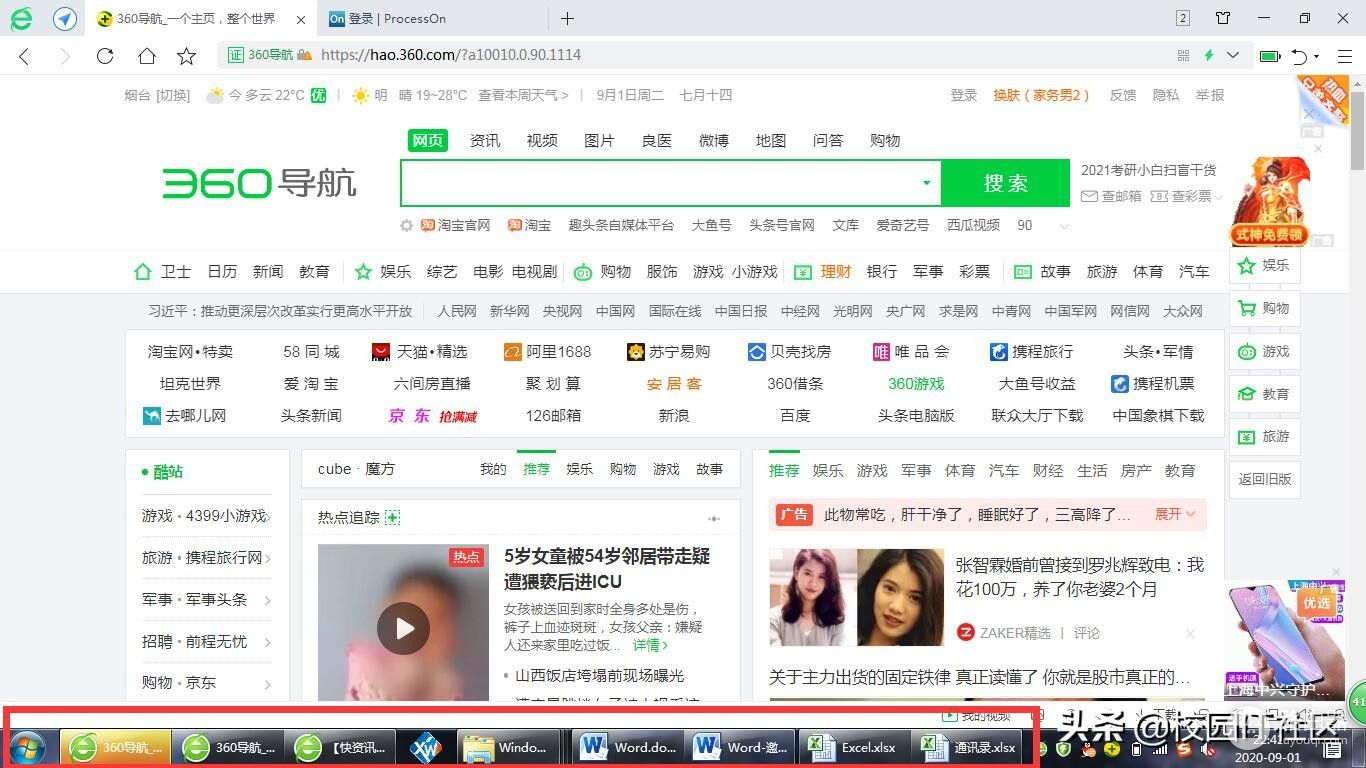The height and width of the screenshot is (768, 1366).
Task: Open the 淘宝网·特卖 link
Action: (x=190, y=352)
